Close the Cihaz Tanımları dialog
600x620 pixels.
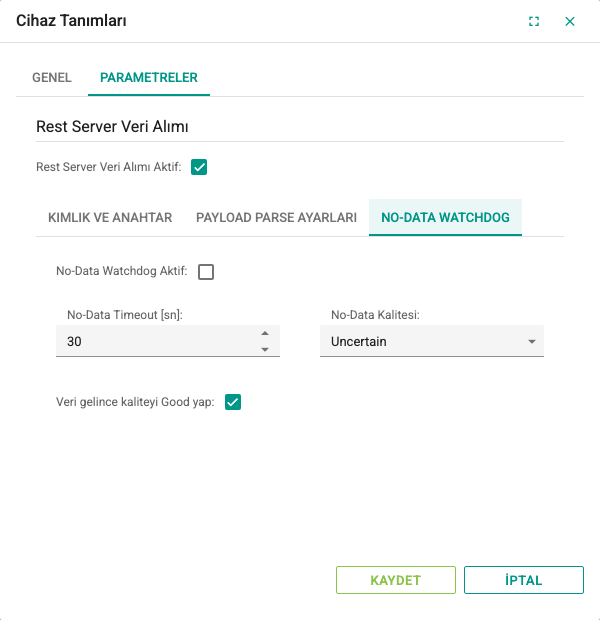click(x=570, y=21)
